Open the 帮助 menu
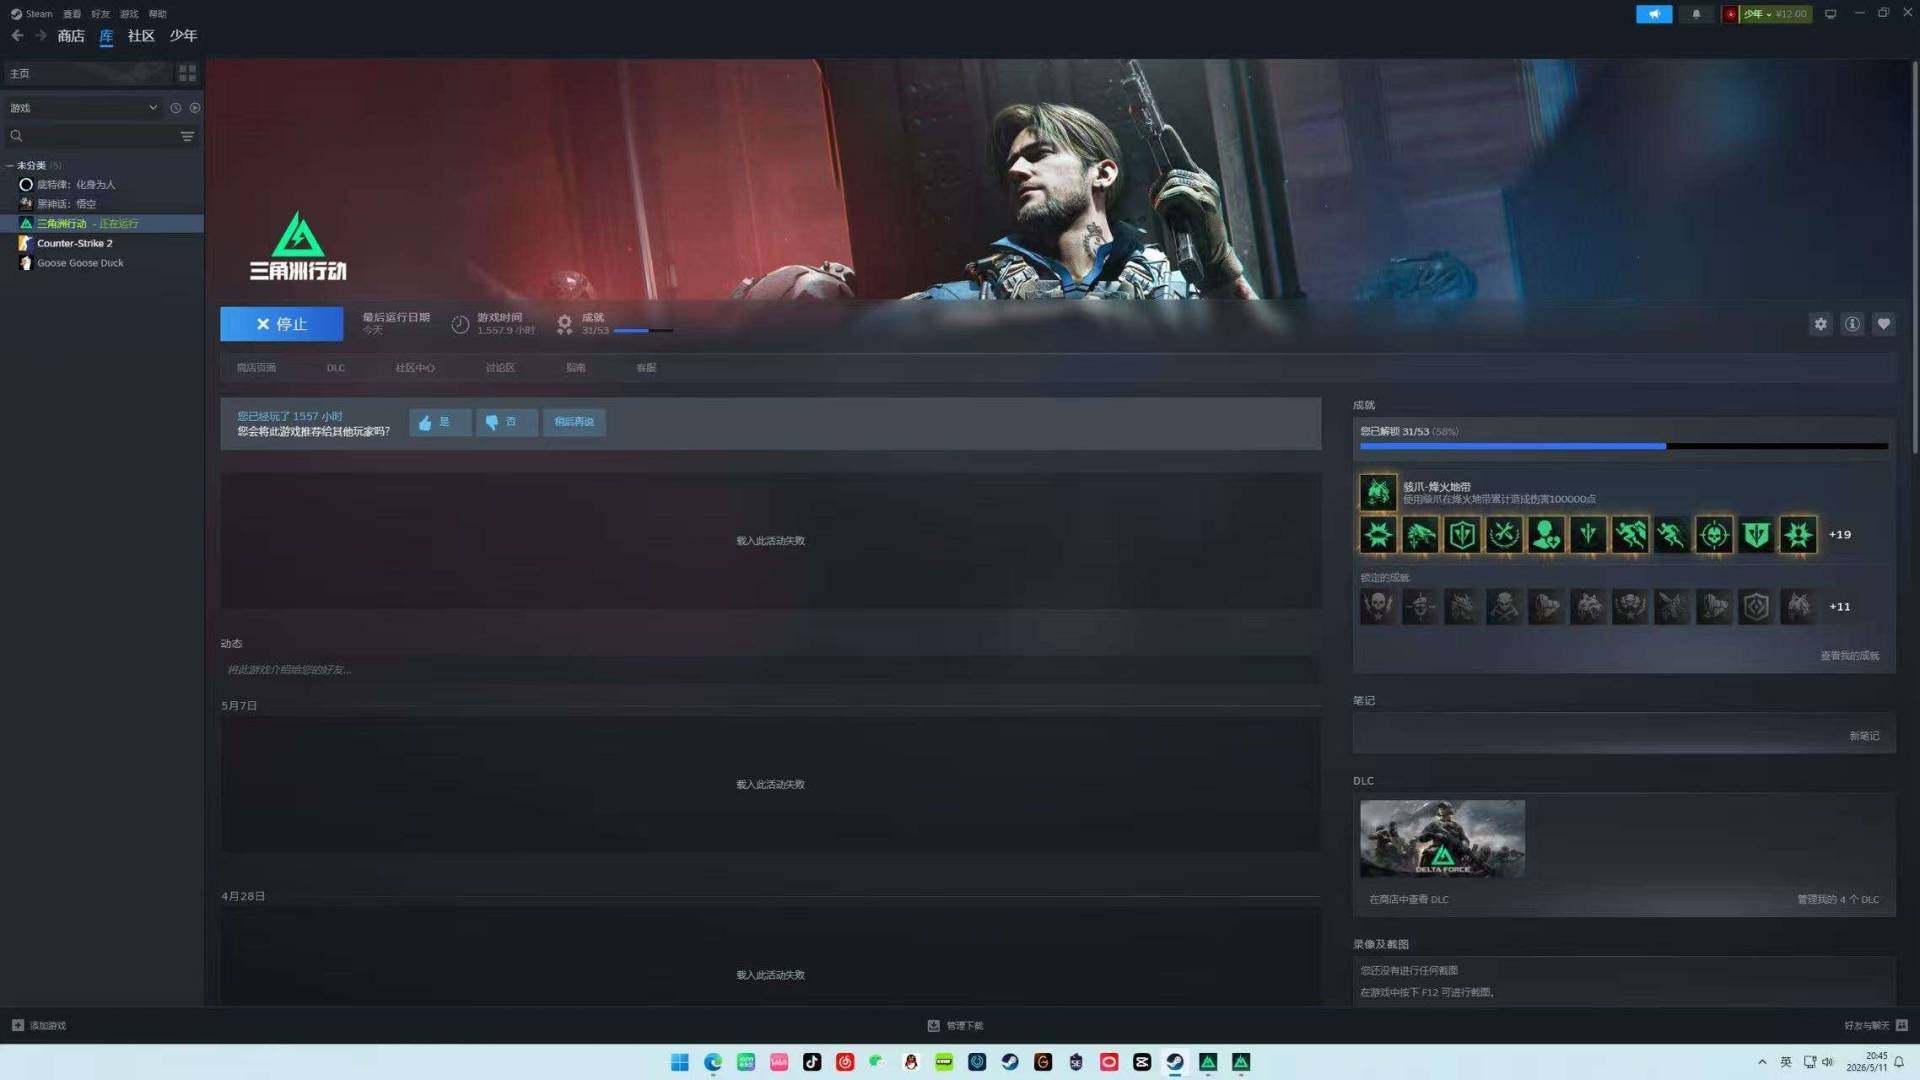The height and width of the screenshot is (1080, 1920). (158, 14)
